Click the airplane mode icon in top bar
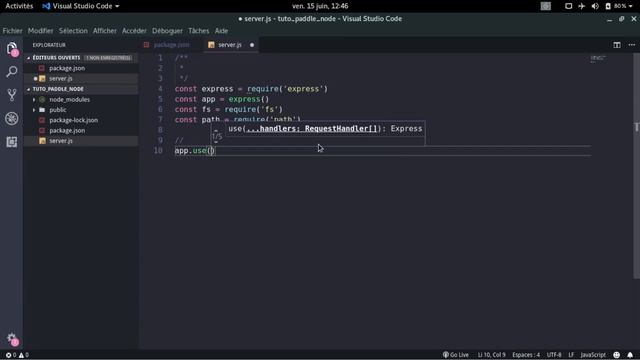This screenshot has height=360, width=640. (x=582, y=6)
